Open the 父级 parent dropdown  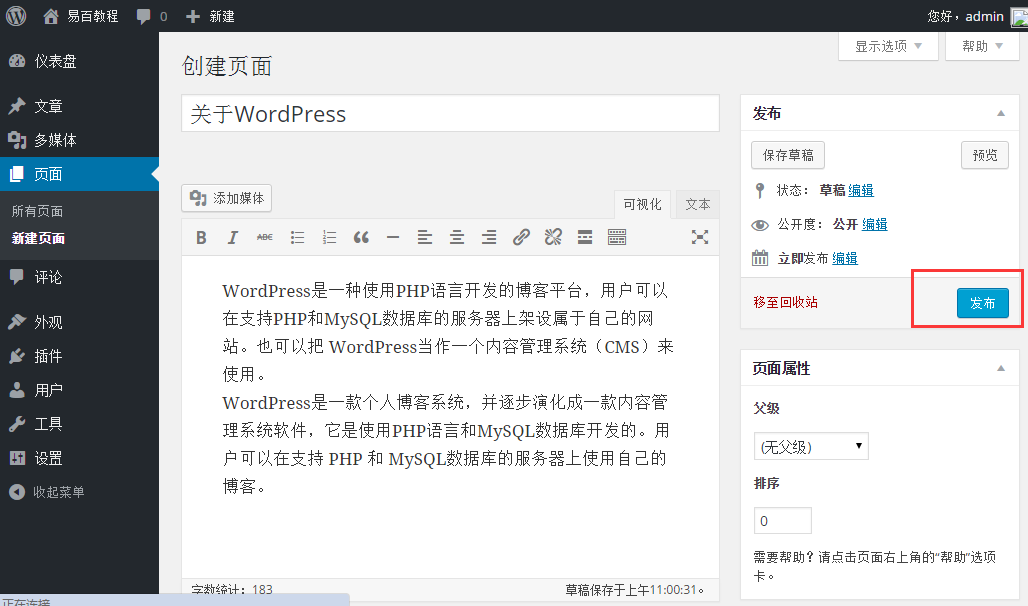pos(811,447)
